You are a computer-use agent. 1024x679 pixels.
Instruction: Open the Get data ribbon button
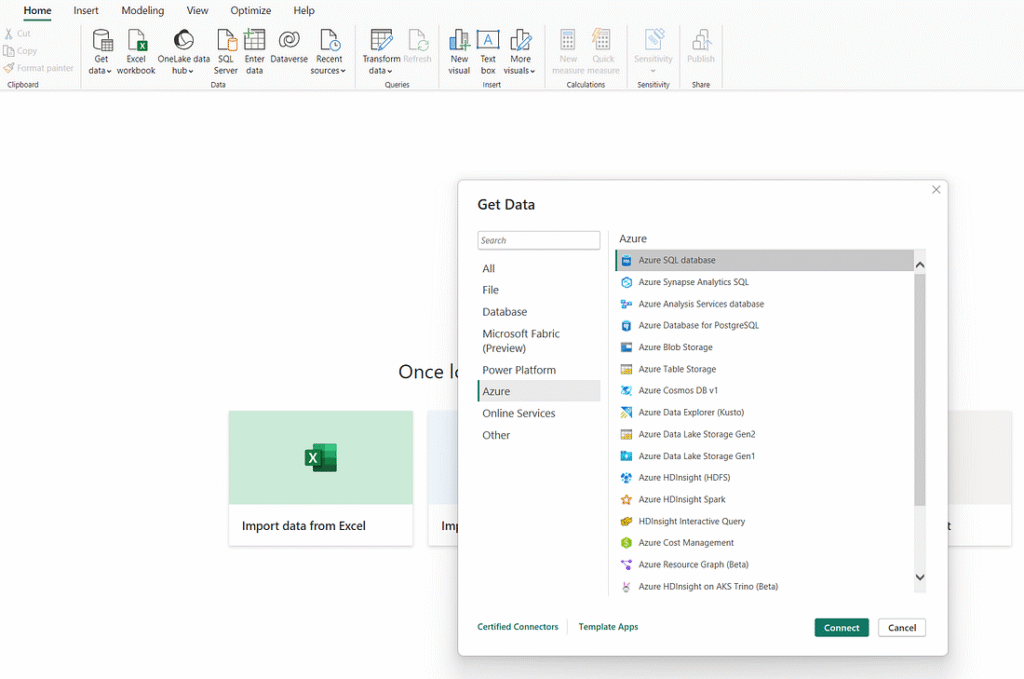(x=101, y=51)
